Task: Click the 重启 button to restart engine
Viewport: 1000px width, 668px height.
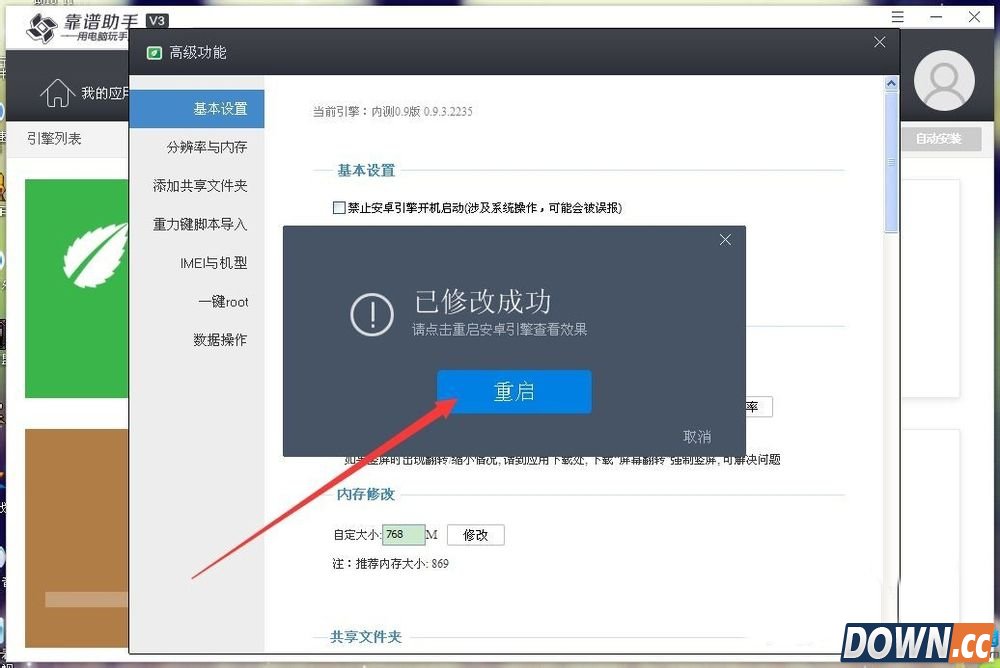Action: (514, 392)
